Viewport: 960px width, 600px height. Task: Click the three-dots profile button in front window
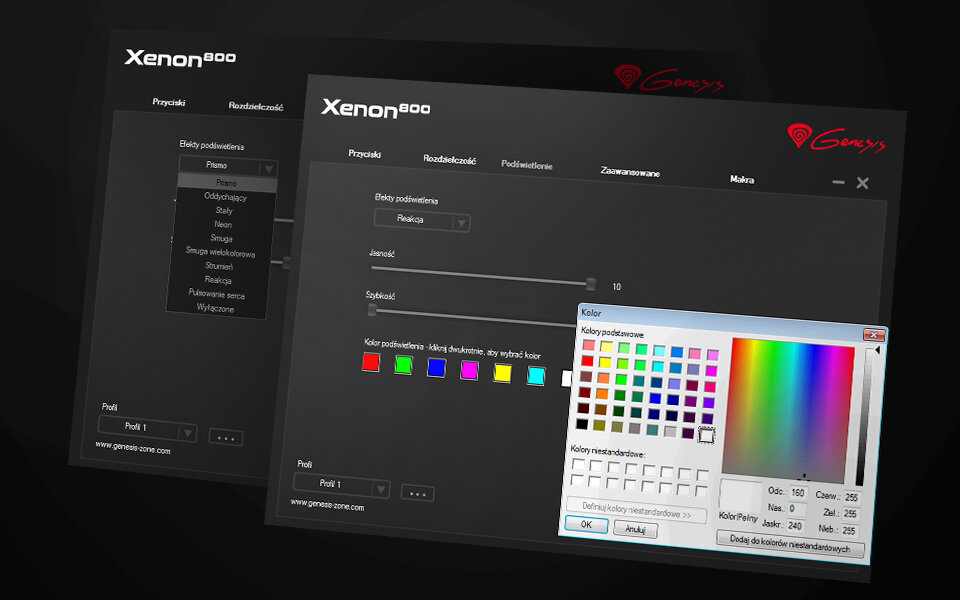point(417,493)
